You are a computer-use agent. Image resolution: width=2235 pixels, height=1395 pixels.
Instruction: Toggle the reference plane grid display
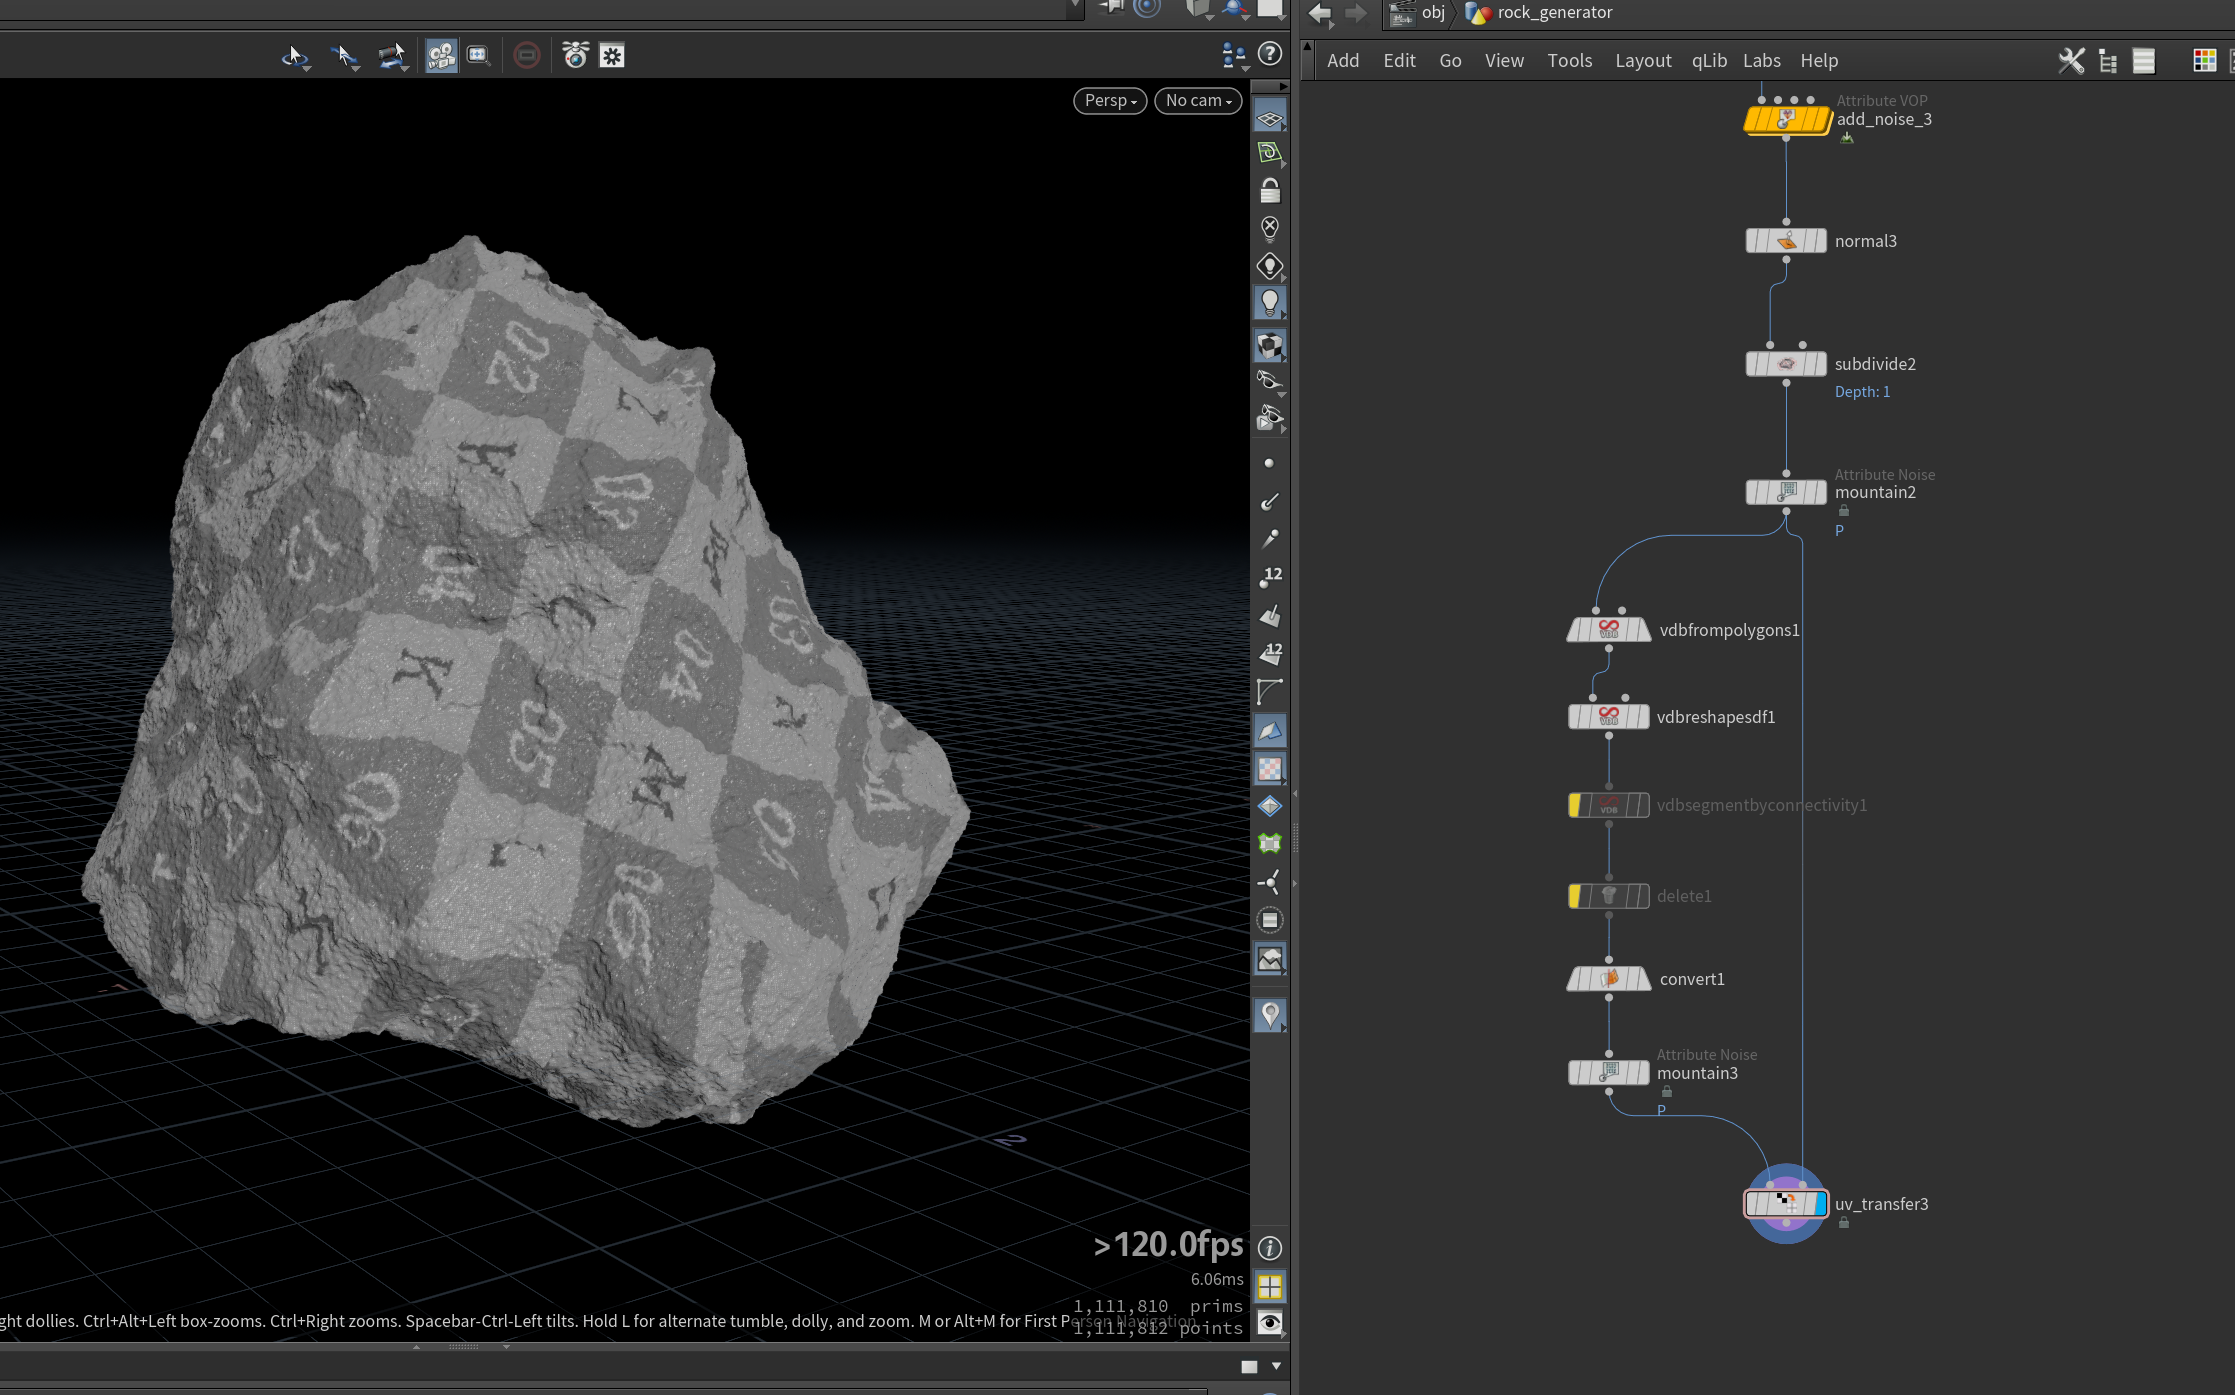coord(1269,118)
